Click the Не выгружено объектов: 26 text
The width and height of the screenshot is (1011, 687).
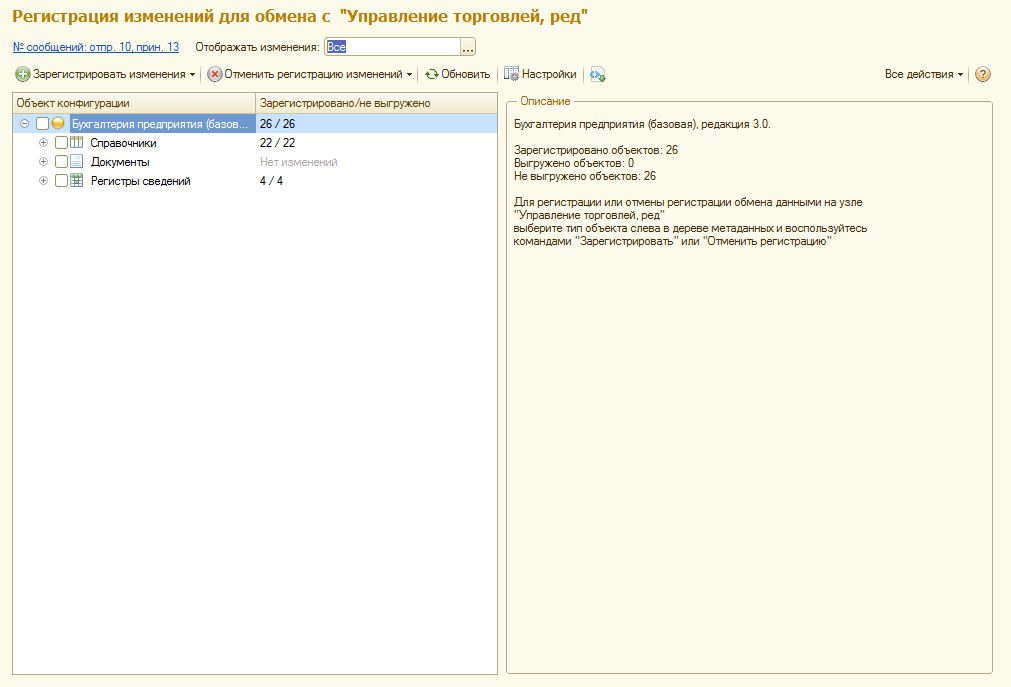pyautogui.click(x=585, y=176)
